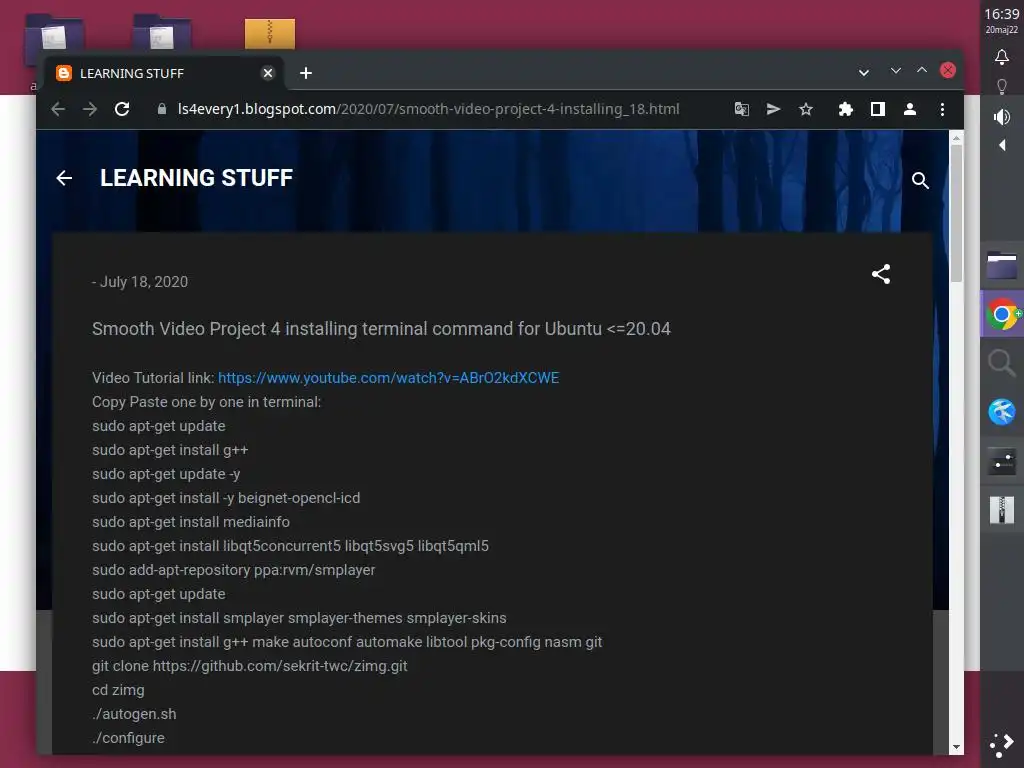Click the 'Copy Paste one by one' text
Image resolution: width=1024 pixels, height=768 pixels.
coord(206,402)
